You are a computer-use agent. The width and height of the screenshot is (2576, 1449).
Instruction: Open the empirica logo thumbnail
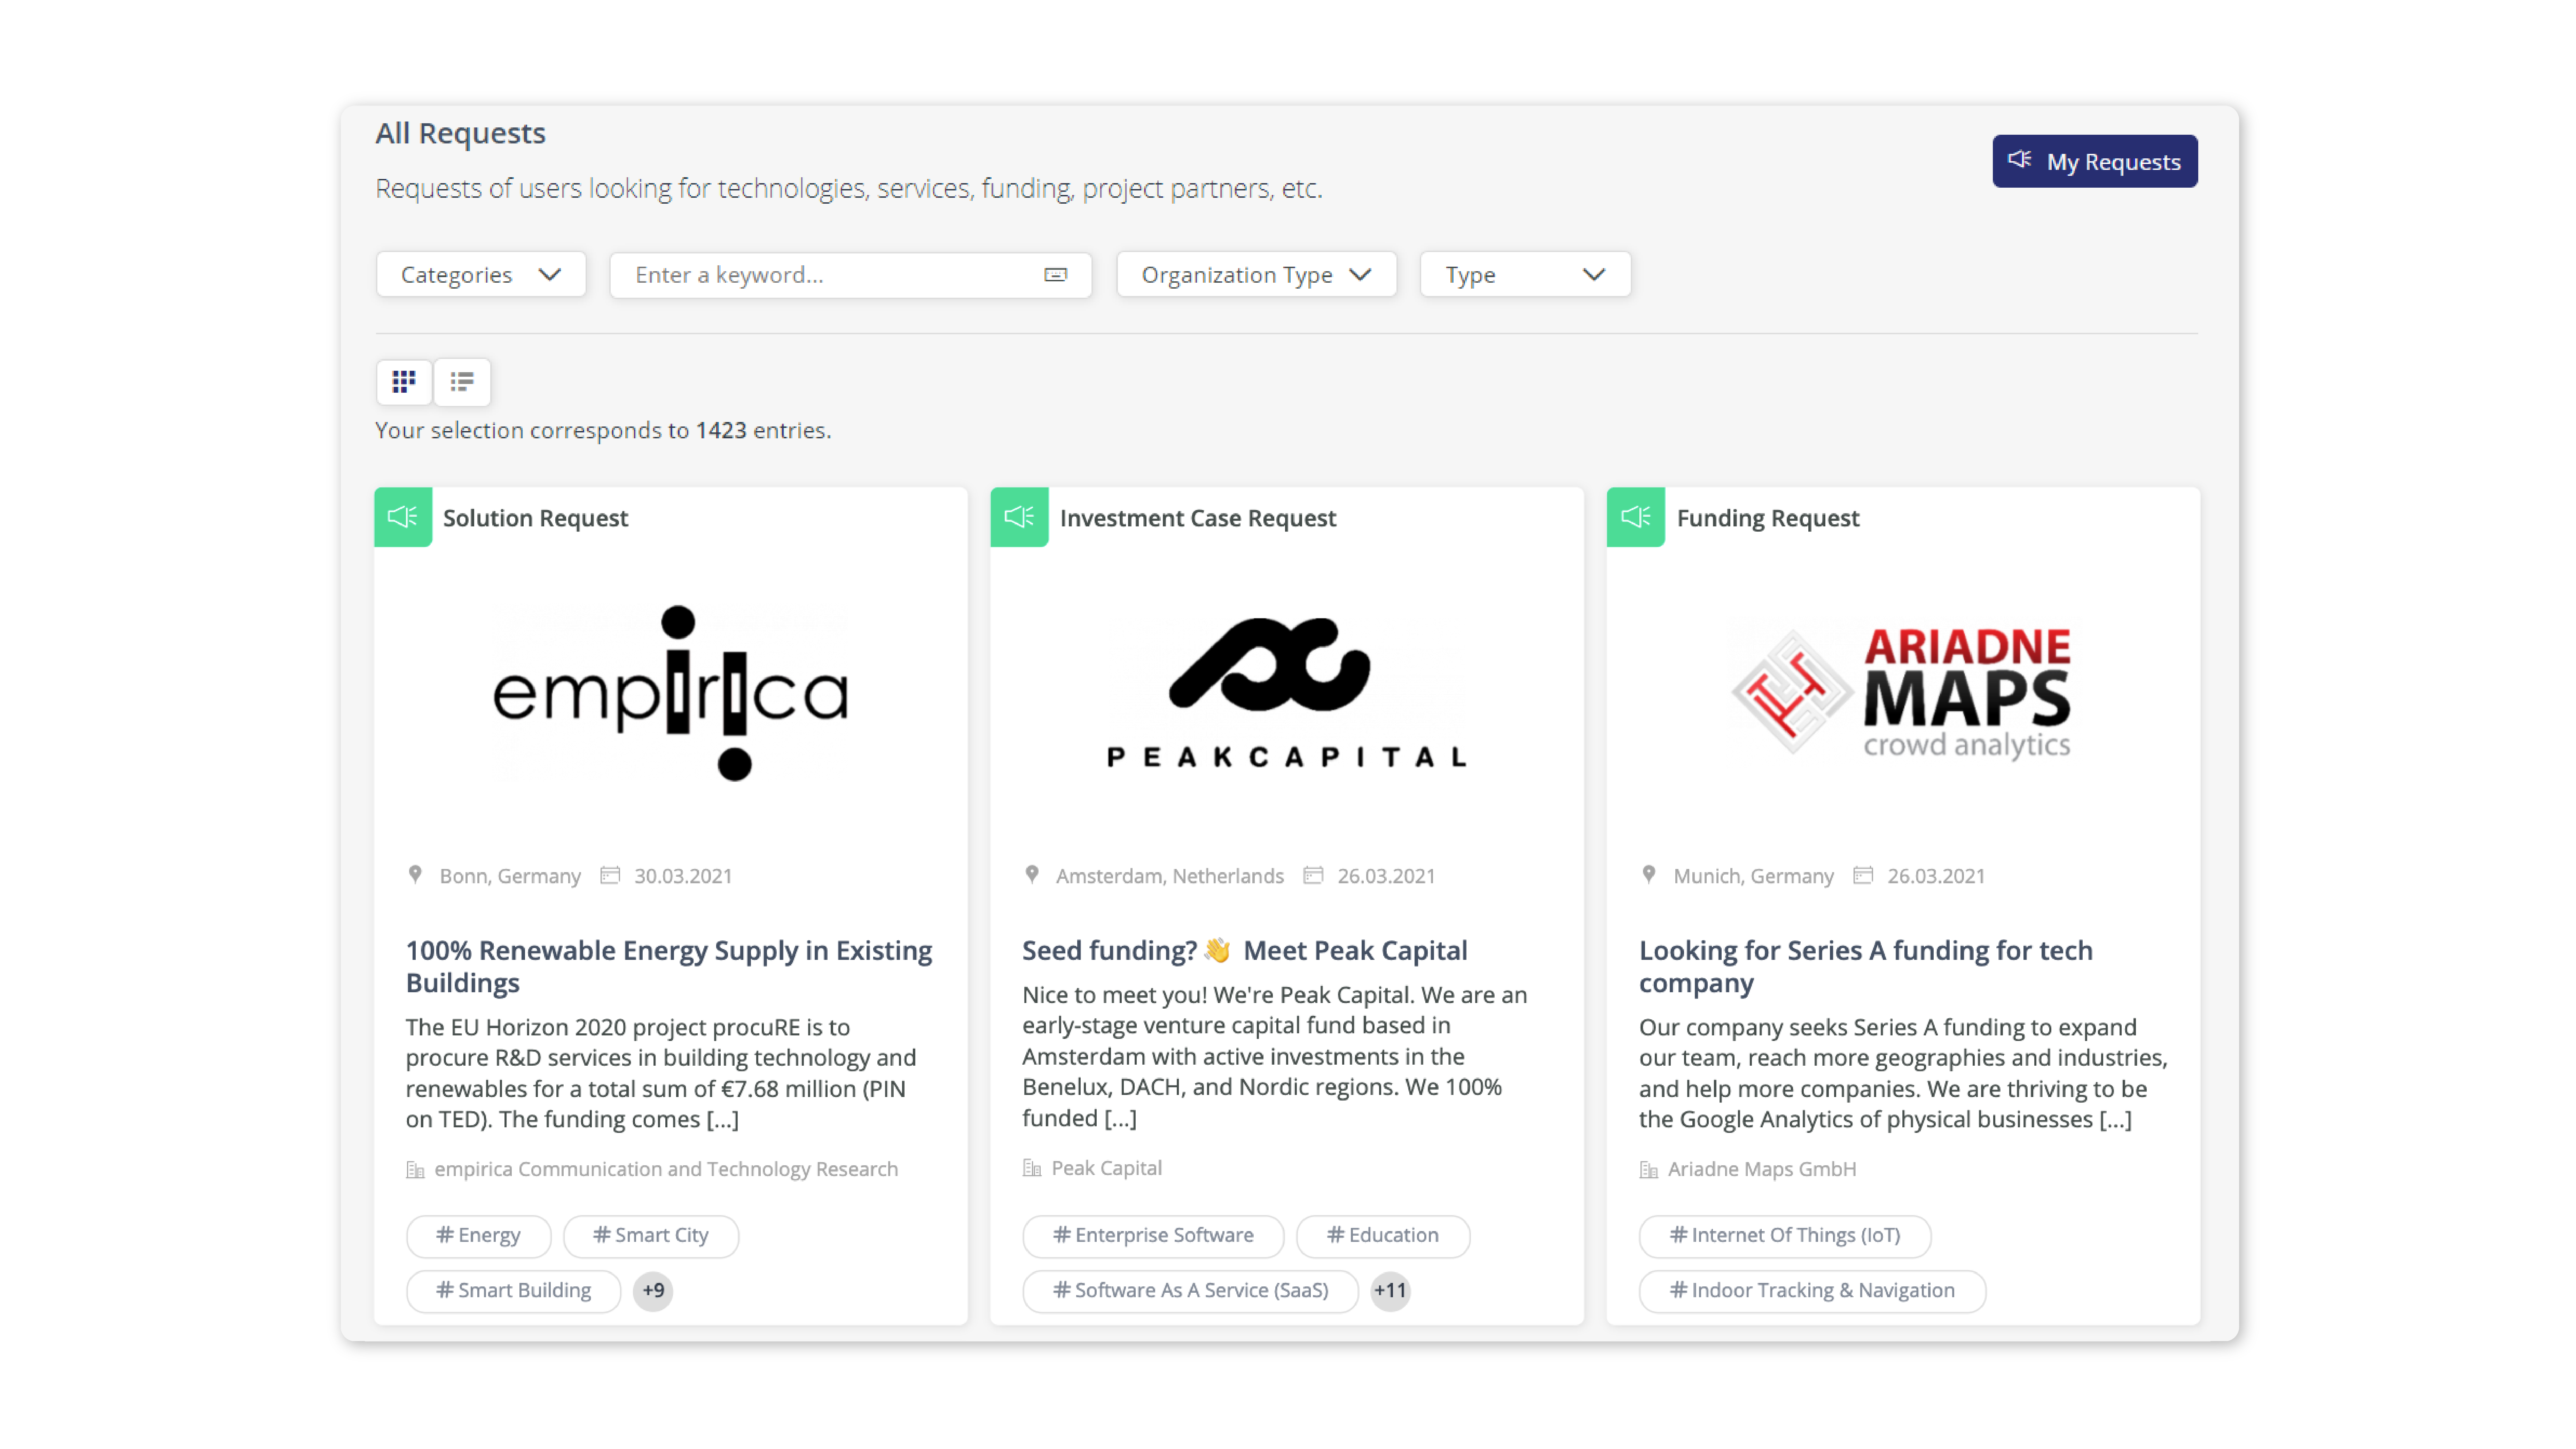[671, 693]
